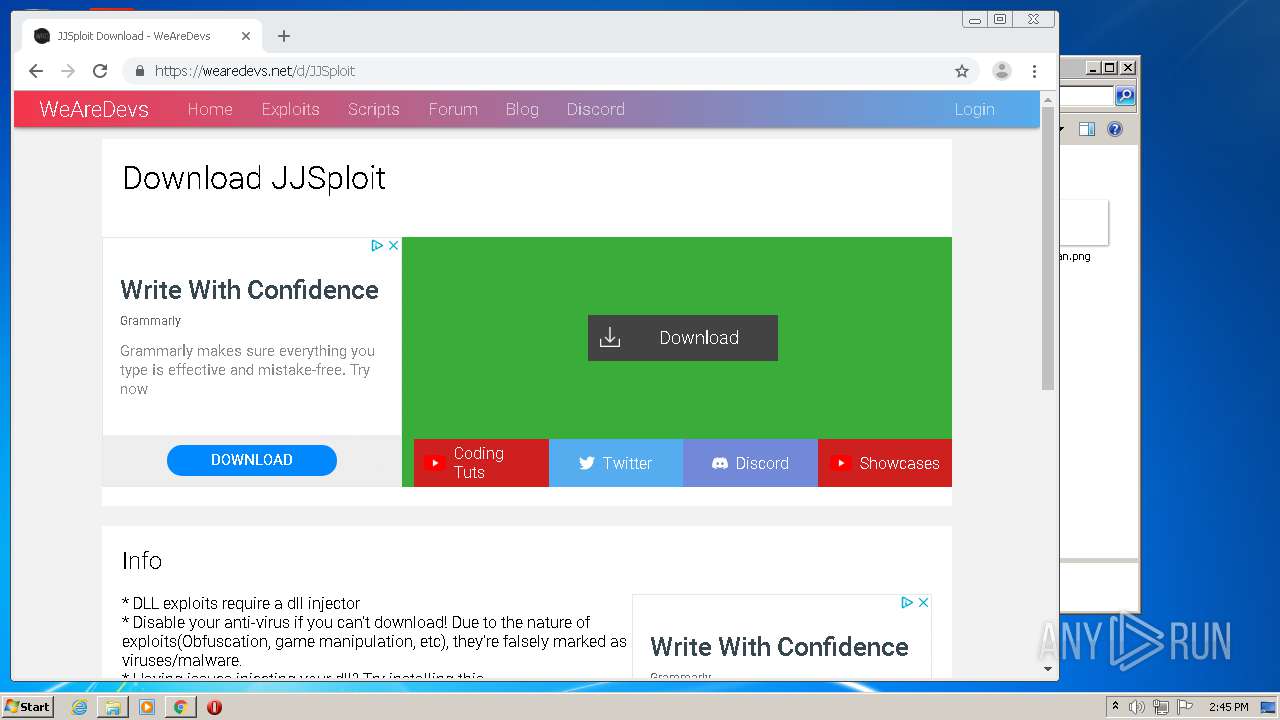Click the page scrollbar down arrow
The width and height of the screenshot is (1280, 720).
pyautogui.click(x=1048, y=669)
